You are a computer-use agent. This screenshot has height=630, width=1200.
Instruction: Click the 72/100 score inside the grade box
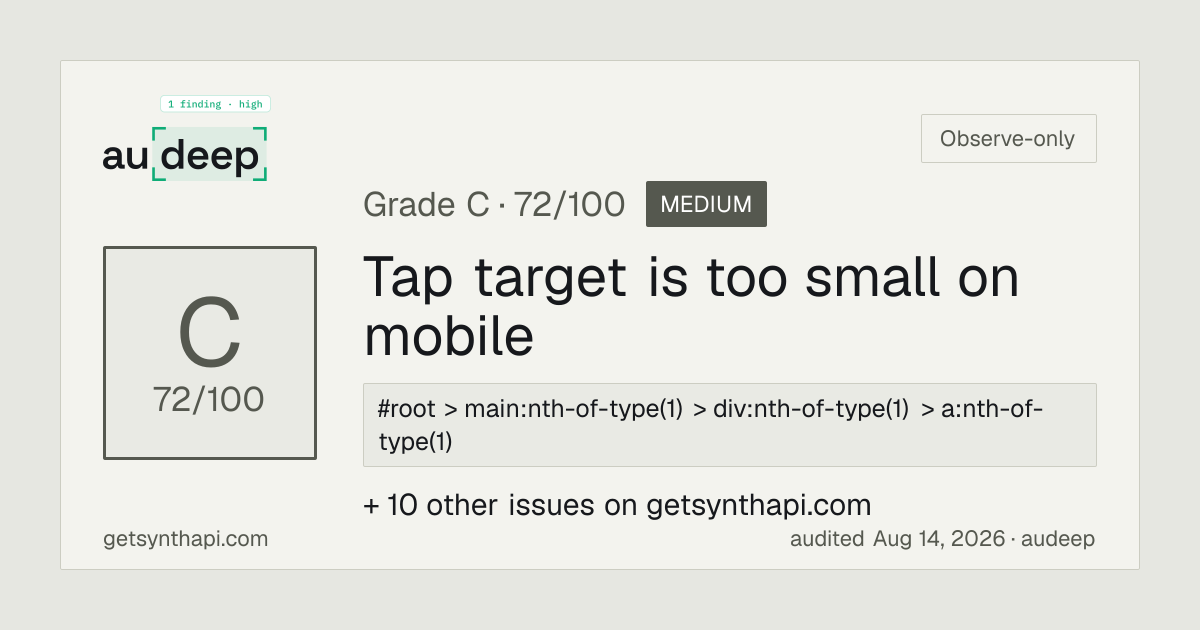[209, 400]
